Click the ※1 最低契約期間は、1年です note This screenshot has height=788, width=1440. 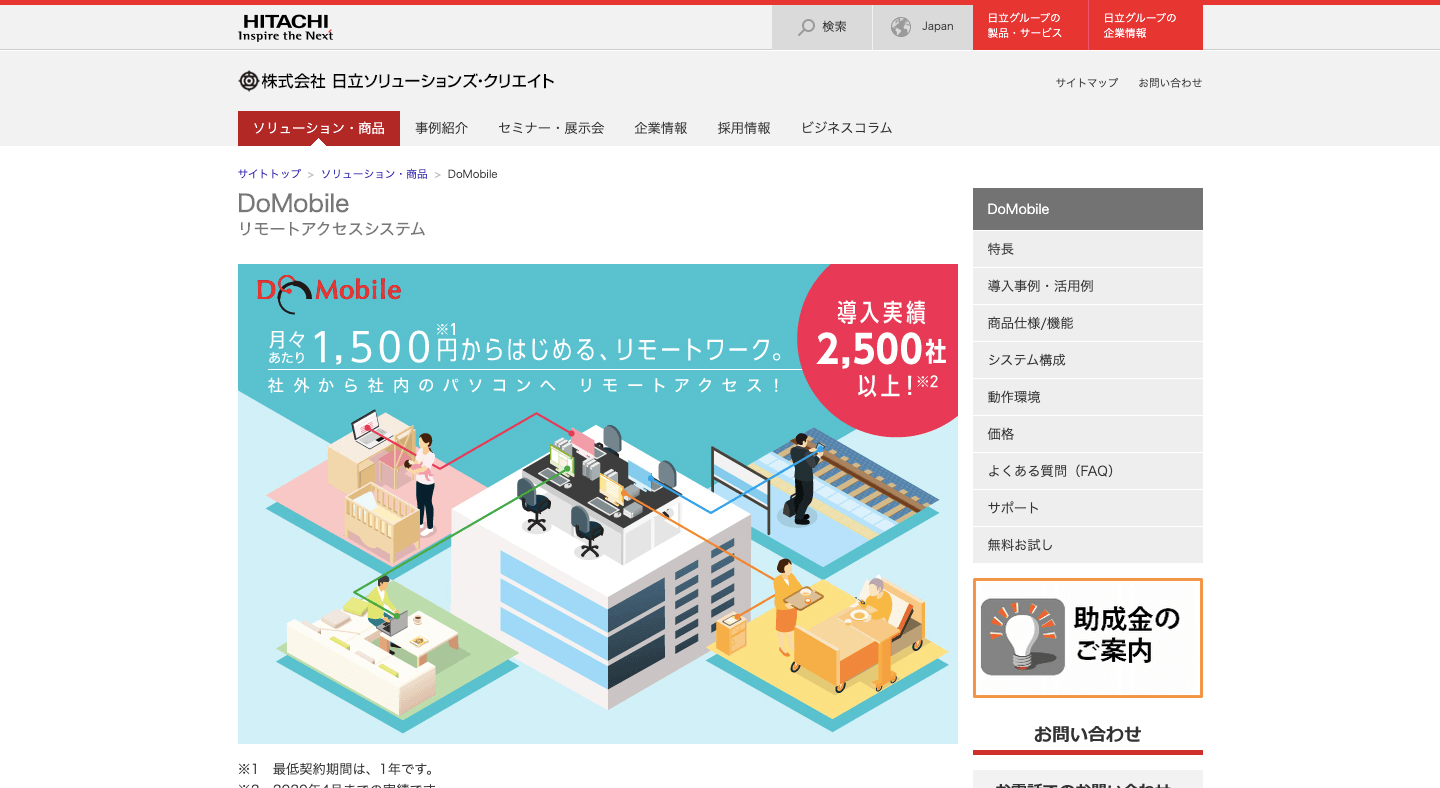(336, 769)
